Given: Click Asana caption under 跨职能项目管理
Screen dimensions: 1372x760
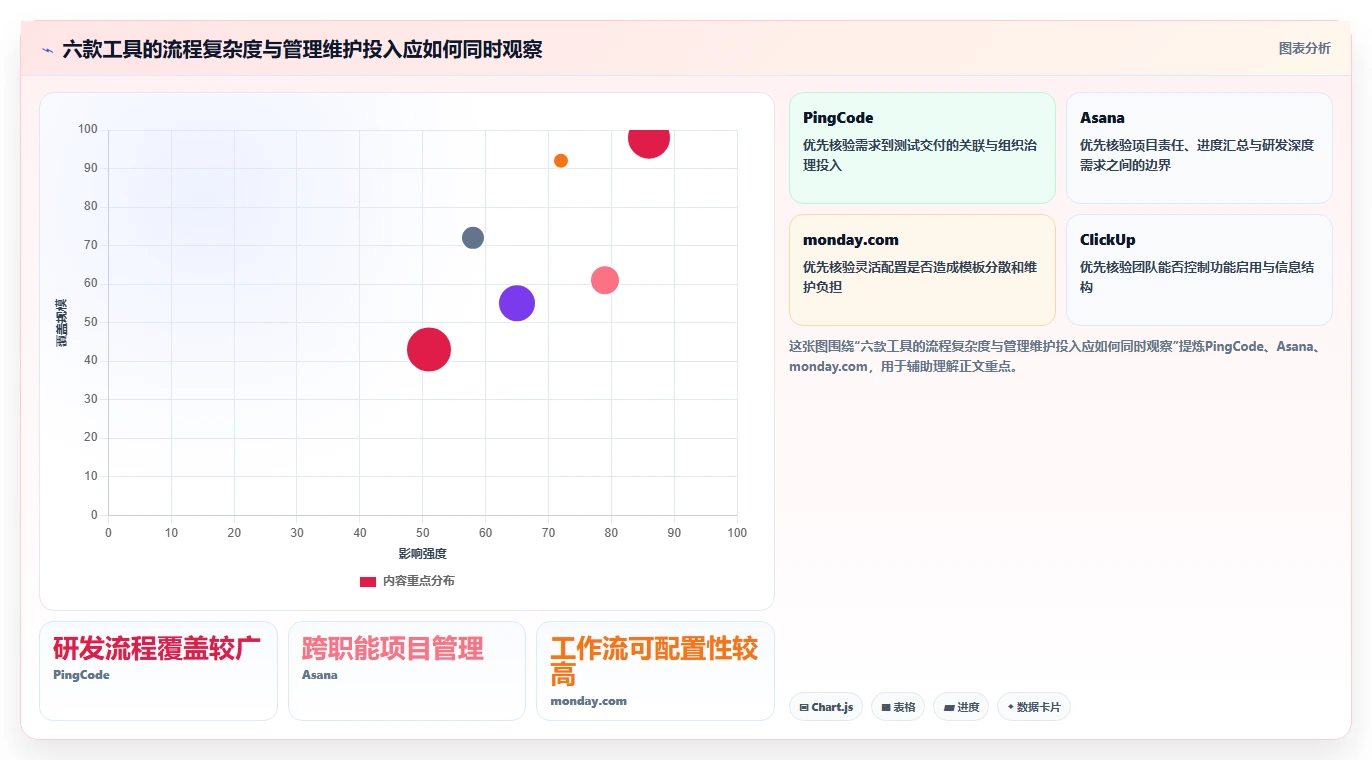Looking at the screenshot, I should [320, 675].
